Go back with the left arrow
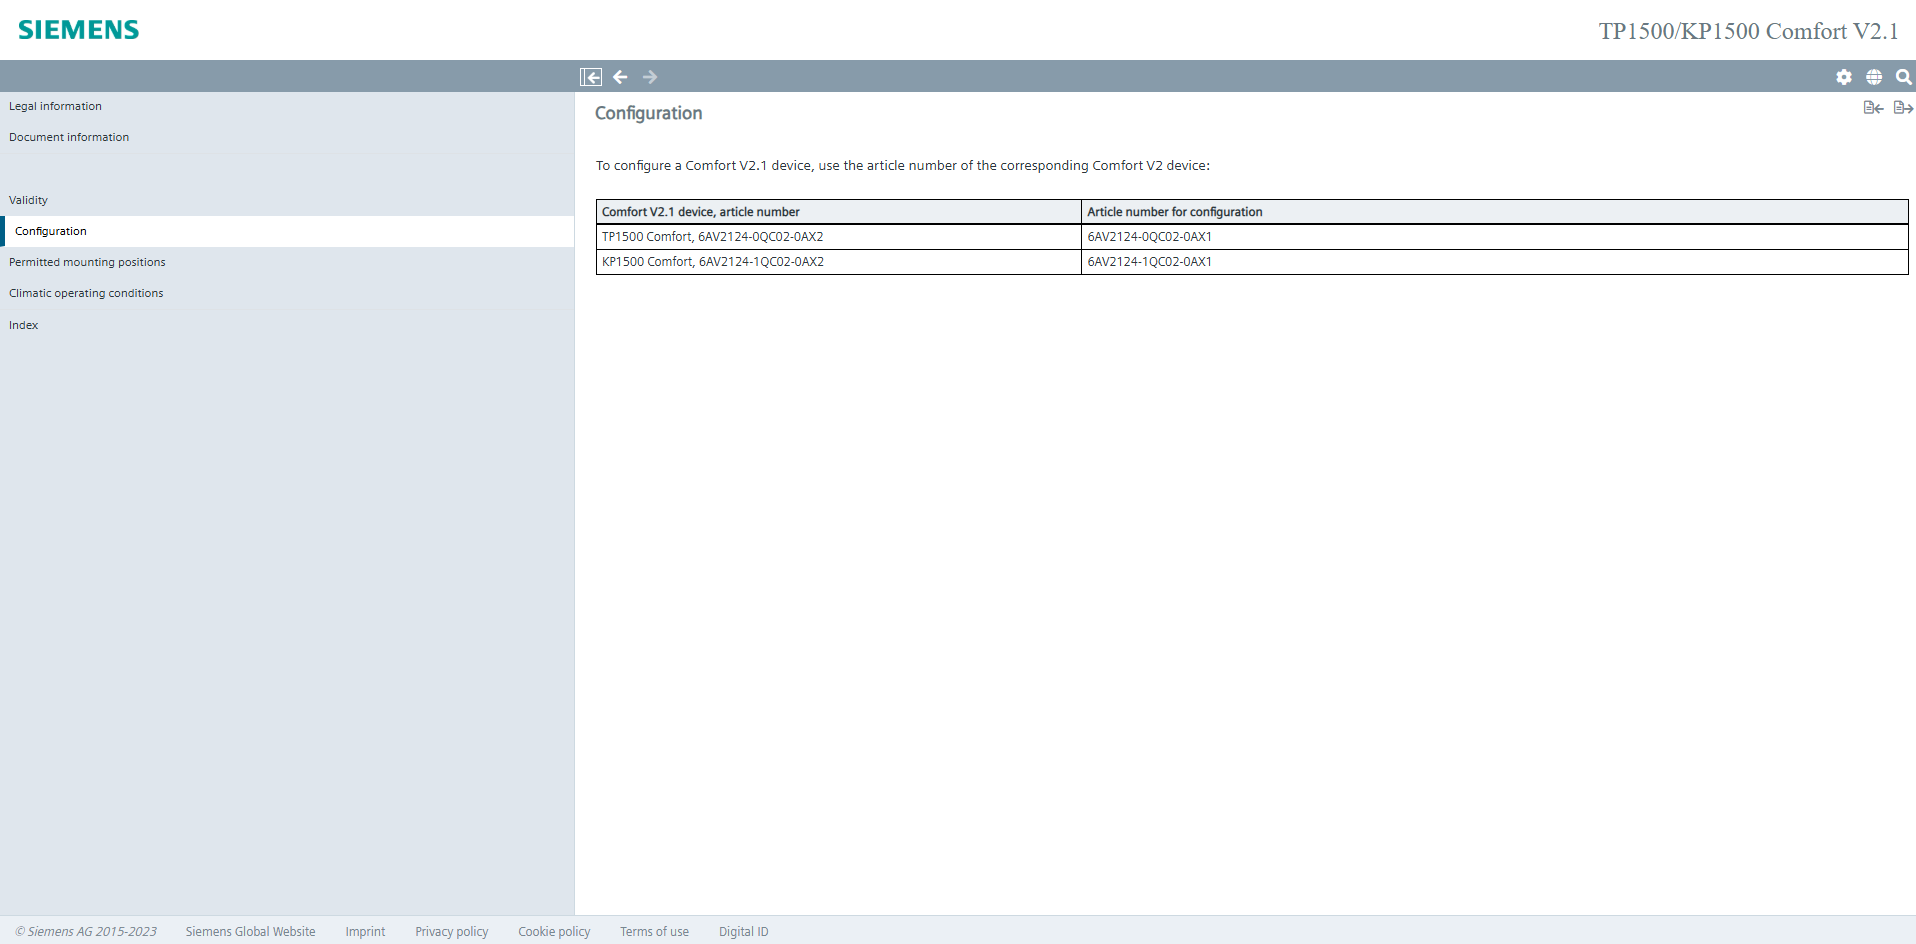Image resolution: width=1916 pixels, height=944 pixels. pyautogui.click(x=620, y=77)
